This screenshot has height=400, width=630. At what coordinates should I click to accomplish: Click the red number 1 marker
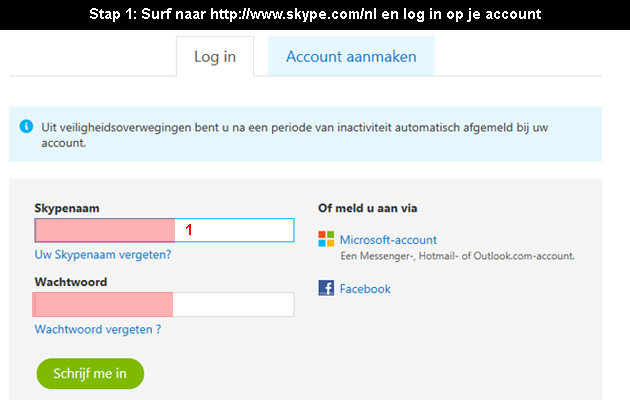[x=189, y=230]
